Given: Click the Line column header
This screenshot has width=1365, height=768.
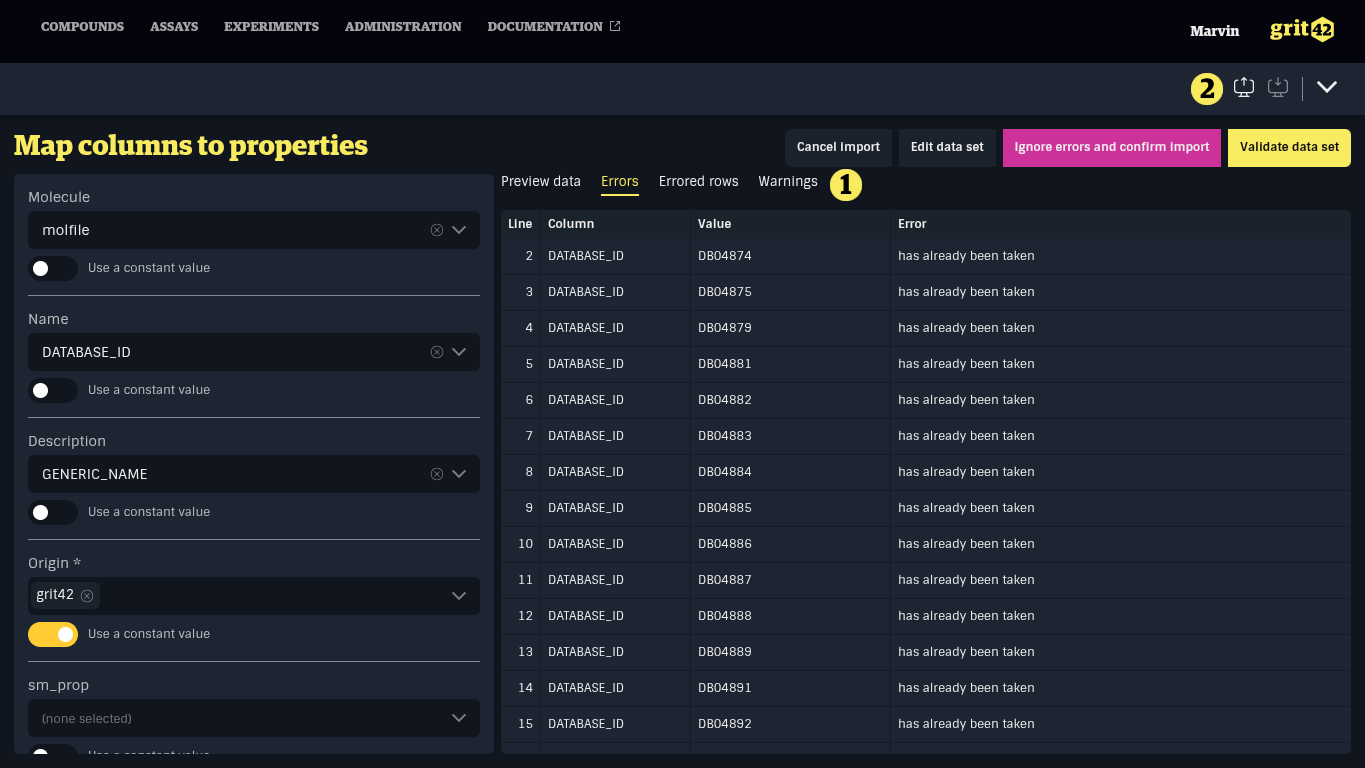Looking at the screenshot, I should (520, 224).
